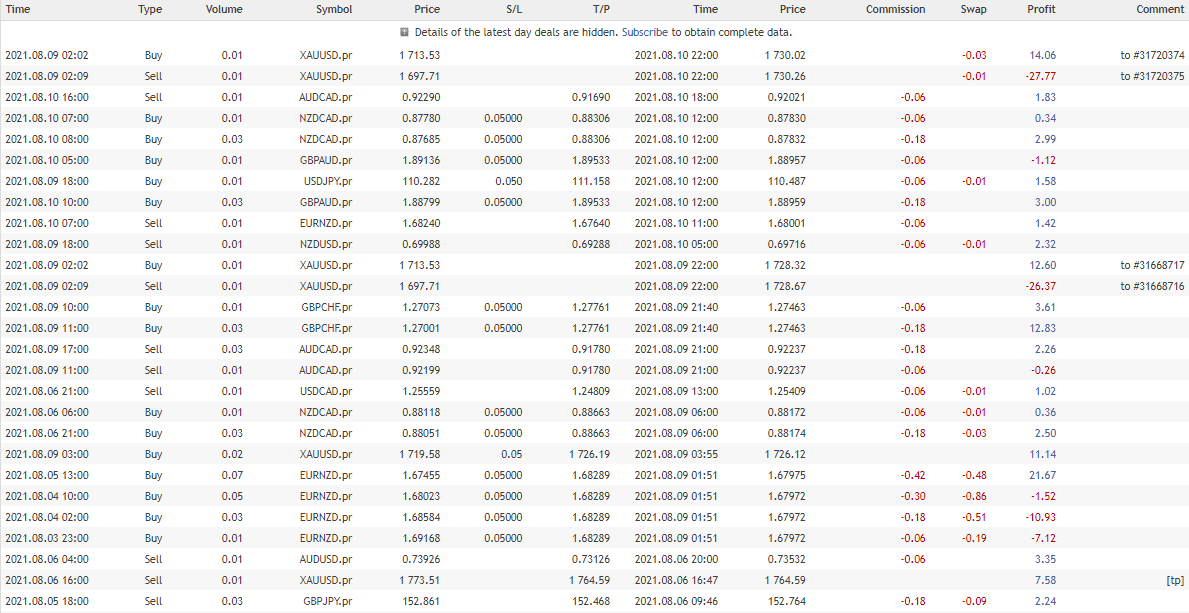The image size is (1189, 613).
Task: Follow the "to #31720374" comment link
Action: (1153, 55)
